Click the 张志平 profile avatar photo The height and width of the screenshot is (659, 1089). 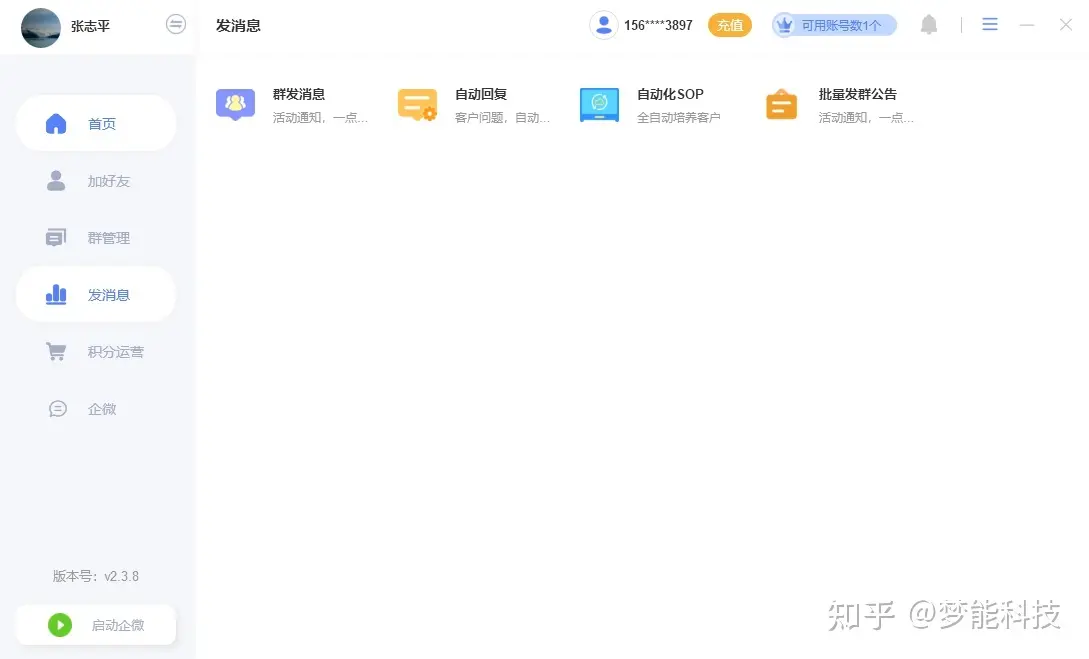41,27
